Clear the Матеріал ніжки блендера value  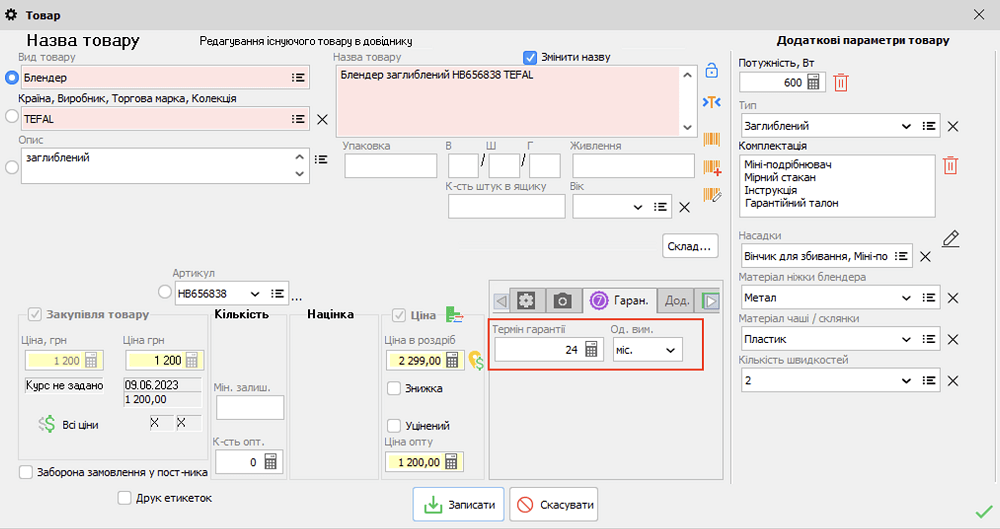[953, 298]
